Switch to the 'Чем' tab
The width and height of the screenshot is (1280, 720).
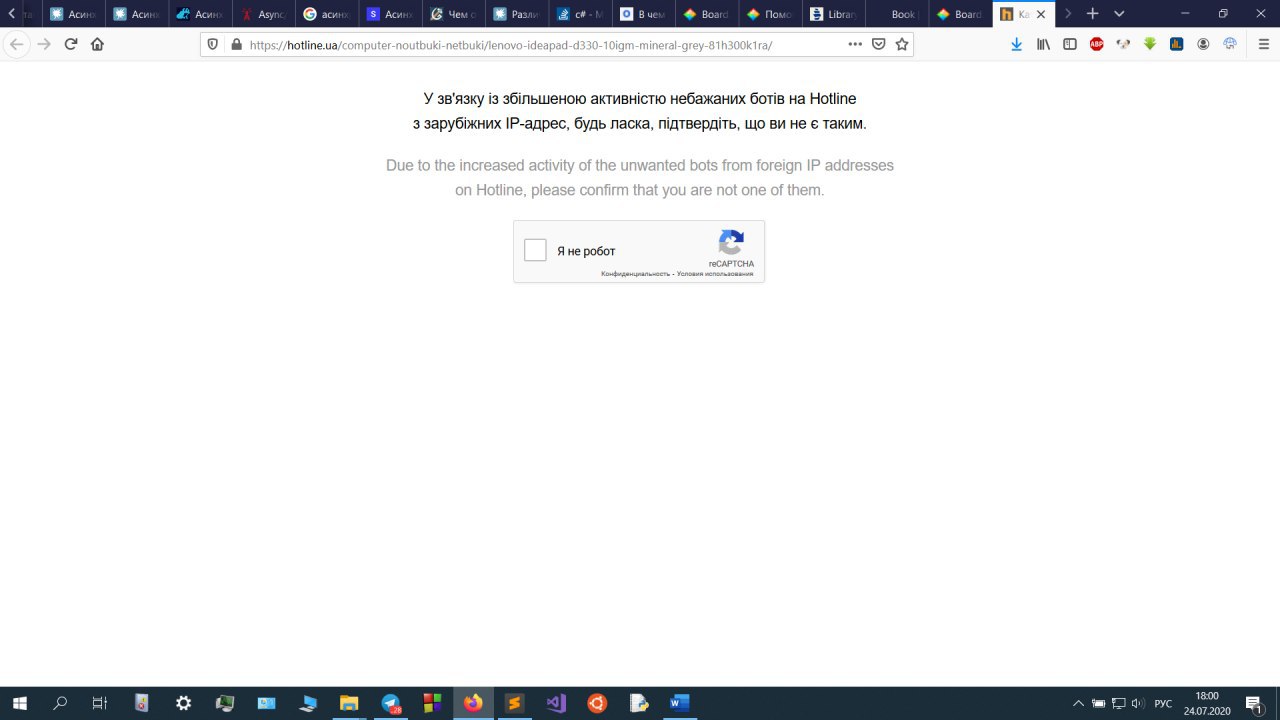pos(456,14)
